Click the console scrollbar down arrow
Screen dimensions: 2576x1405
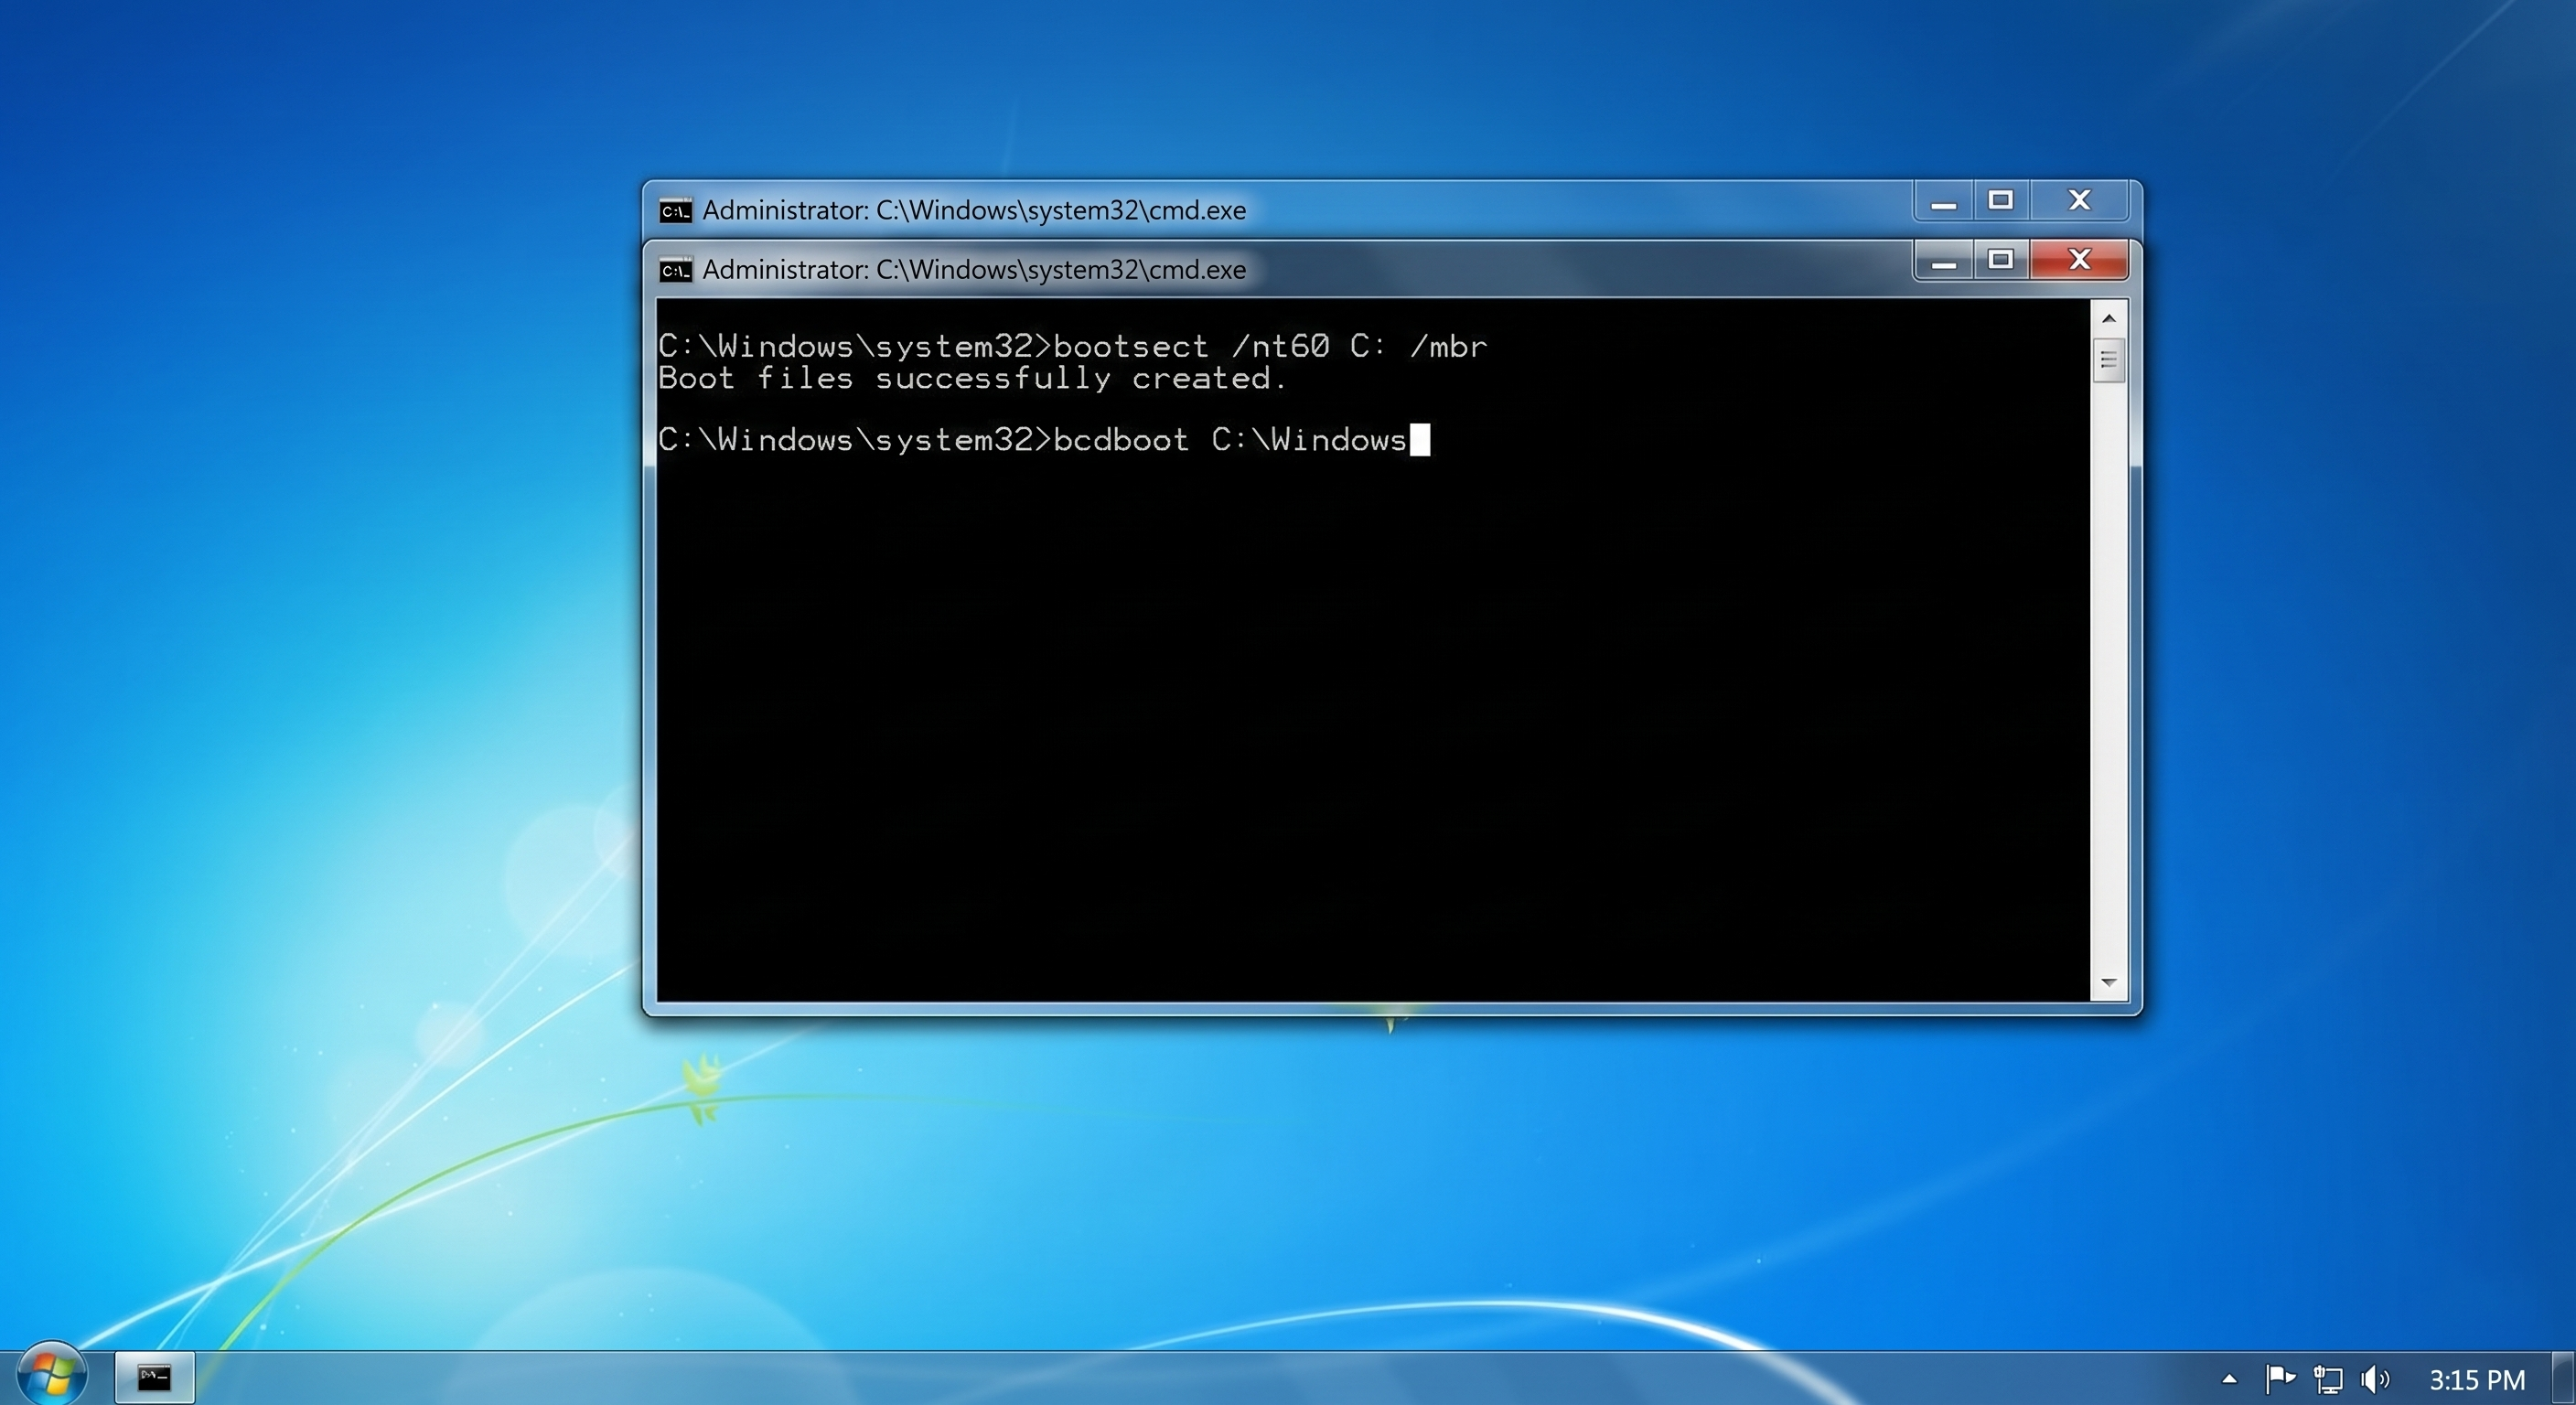[2109, 983]
